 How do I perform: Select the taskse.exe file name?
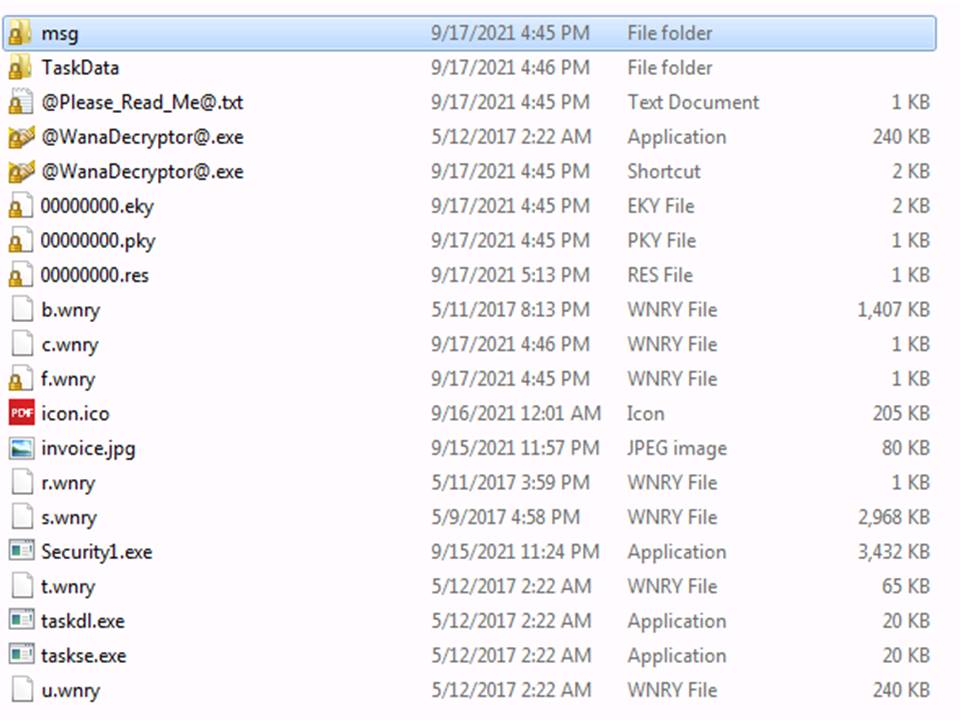point(84,656)
